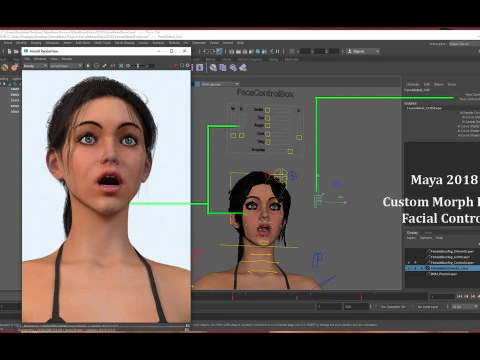Click the Anger slider handle in FaceControlBox
The image size is (480, 360).
pos(267,126)
